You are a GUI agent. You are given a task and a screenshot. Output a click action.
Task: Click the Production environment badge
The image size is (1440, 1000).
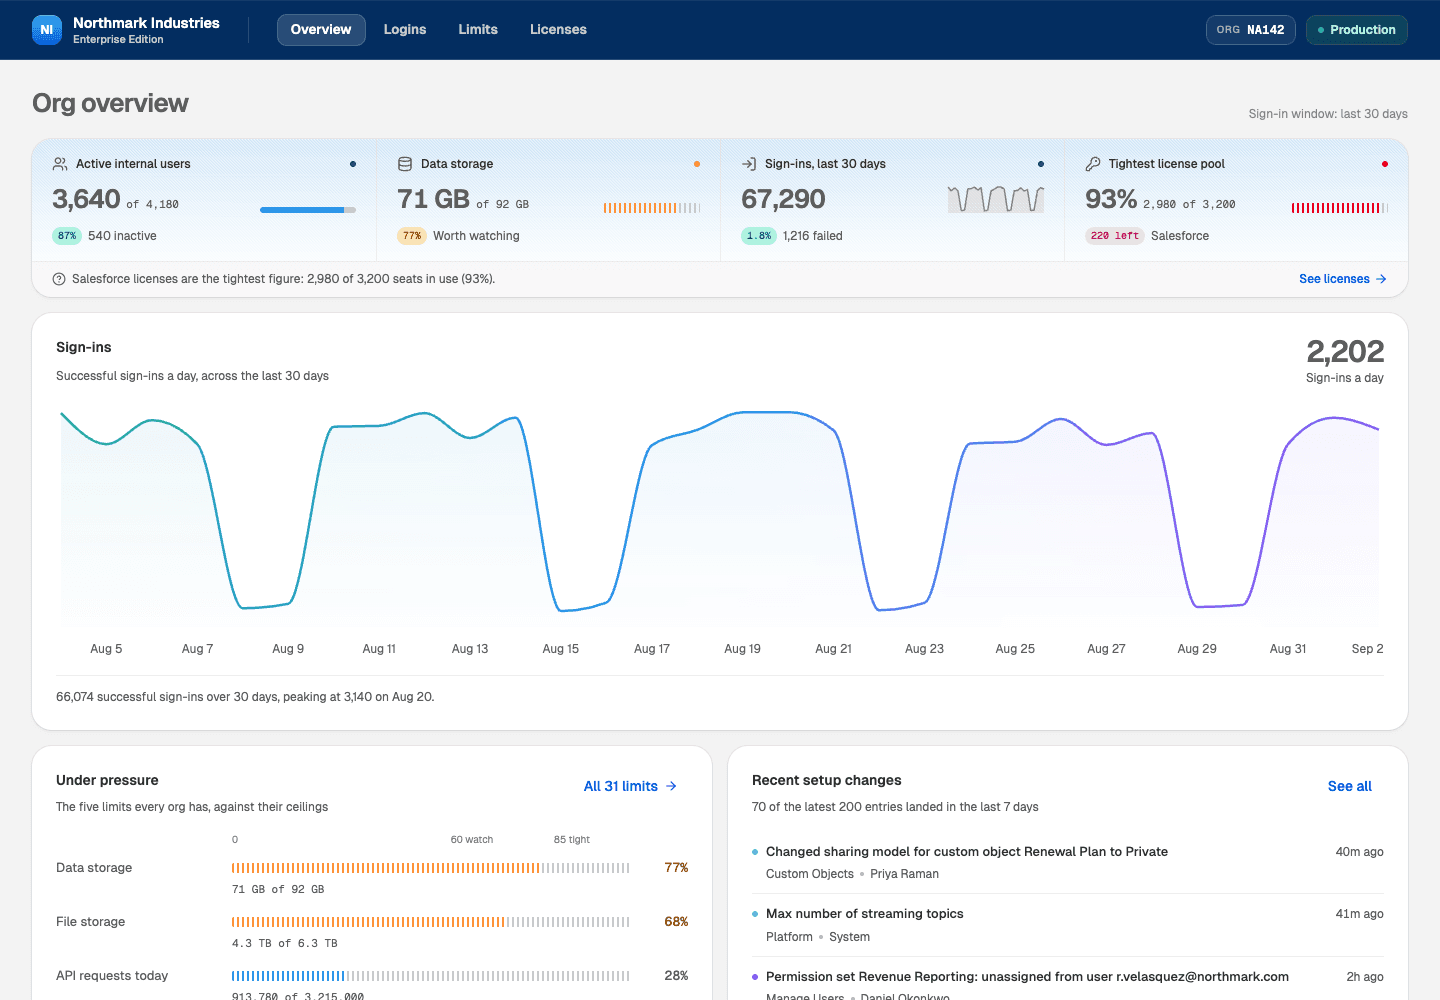(1357, 30)
